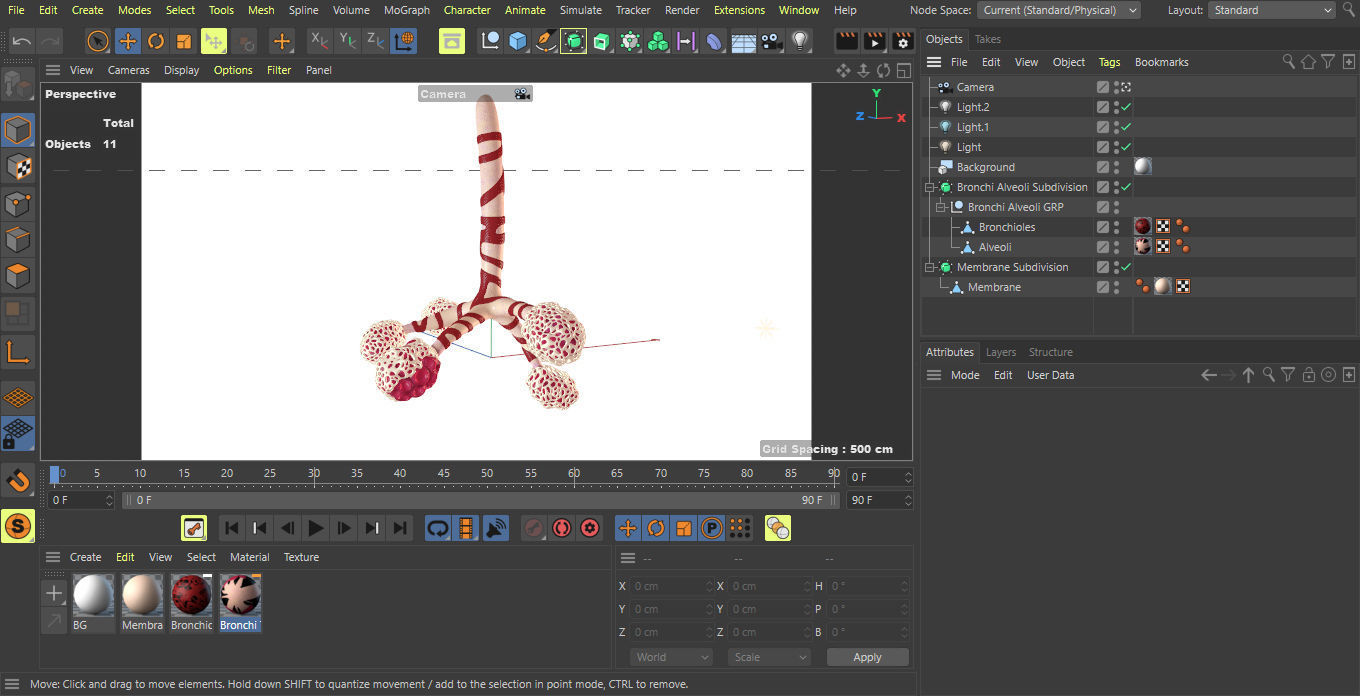This screenshot has height=696, width=1360.
Task: Switch to Edges mode
Action: pos(18,240)
